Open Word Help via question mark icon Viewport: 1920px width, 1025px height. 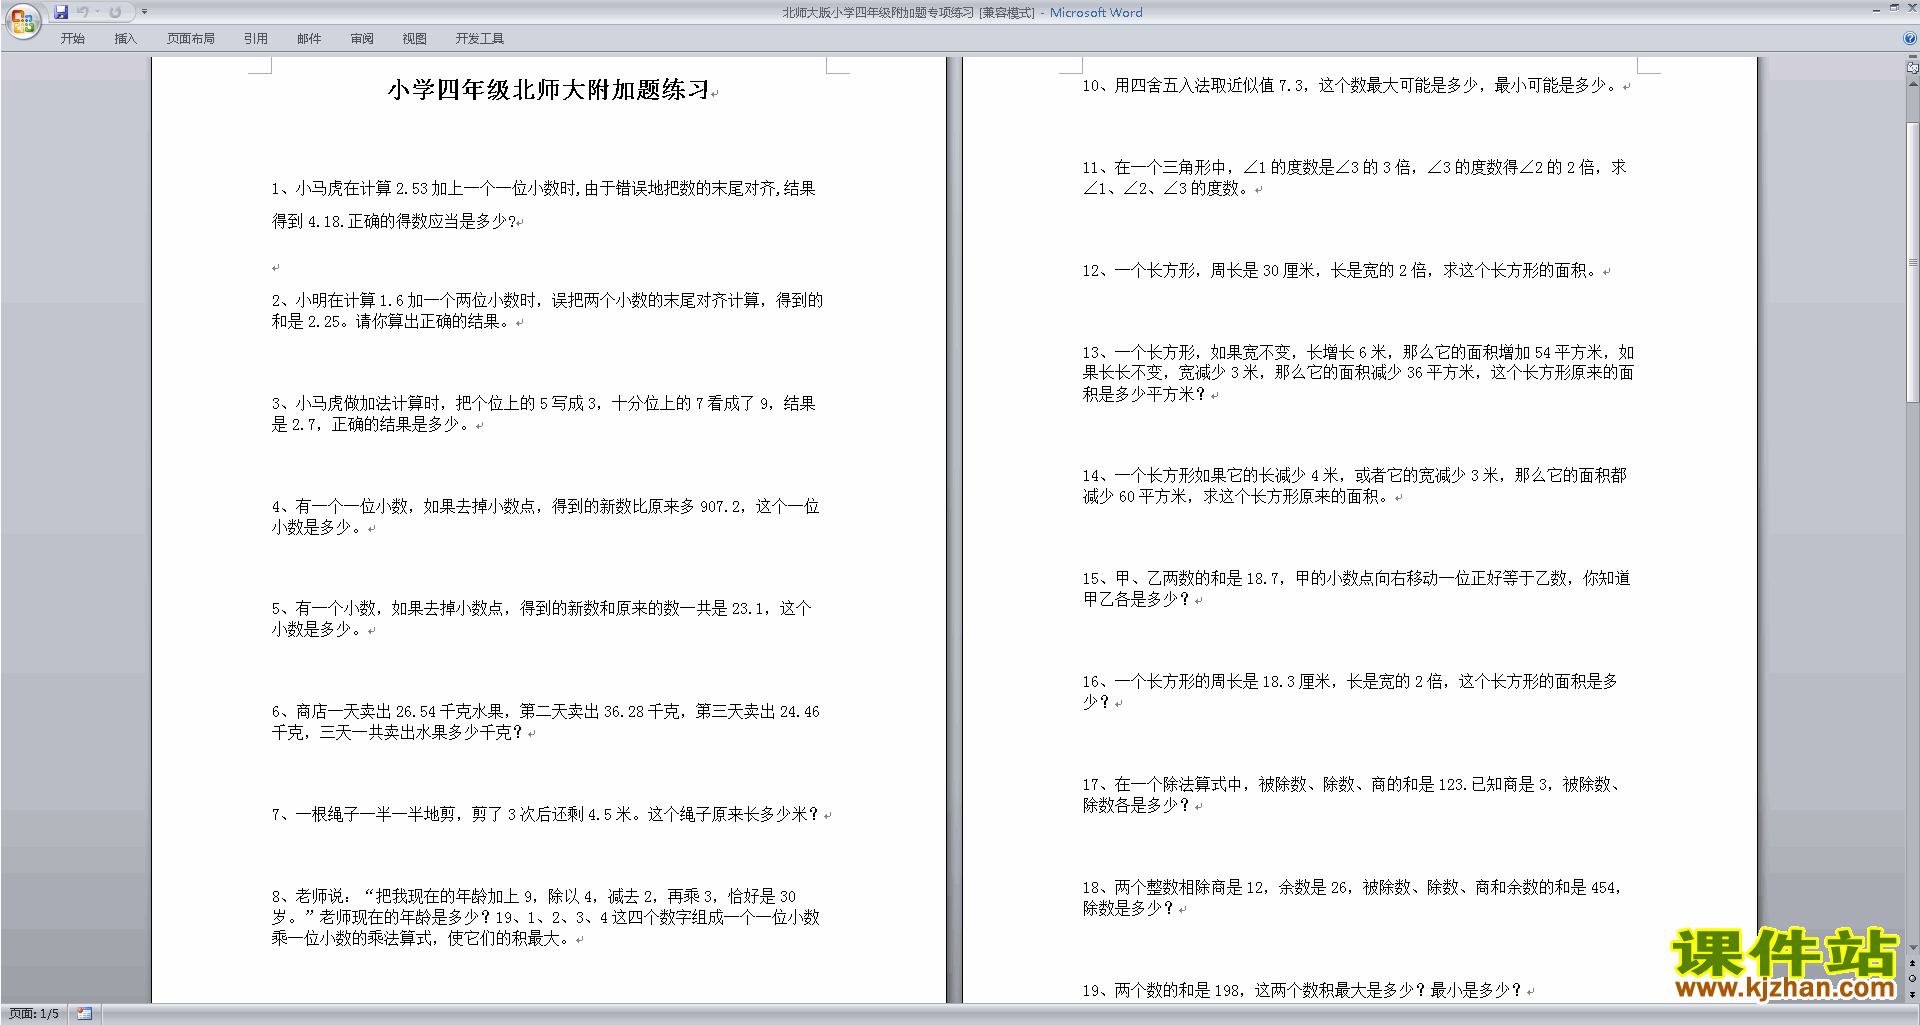[x=1910, y=38]
